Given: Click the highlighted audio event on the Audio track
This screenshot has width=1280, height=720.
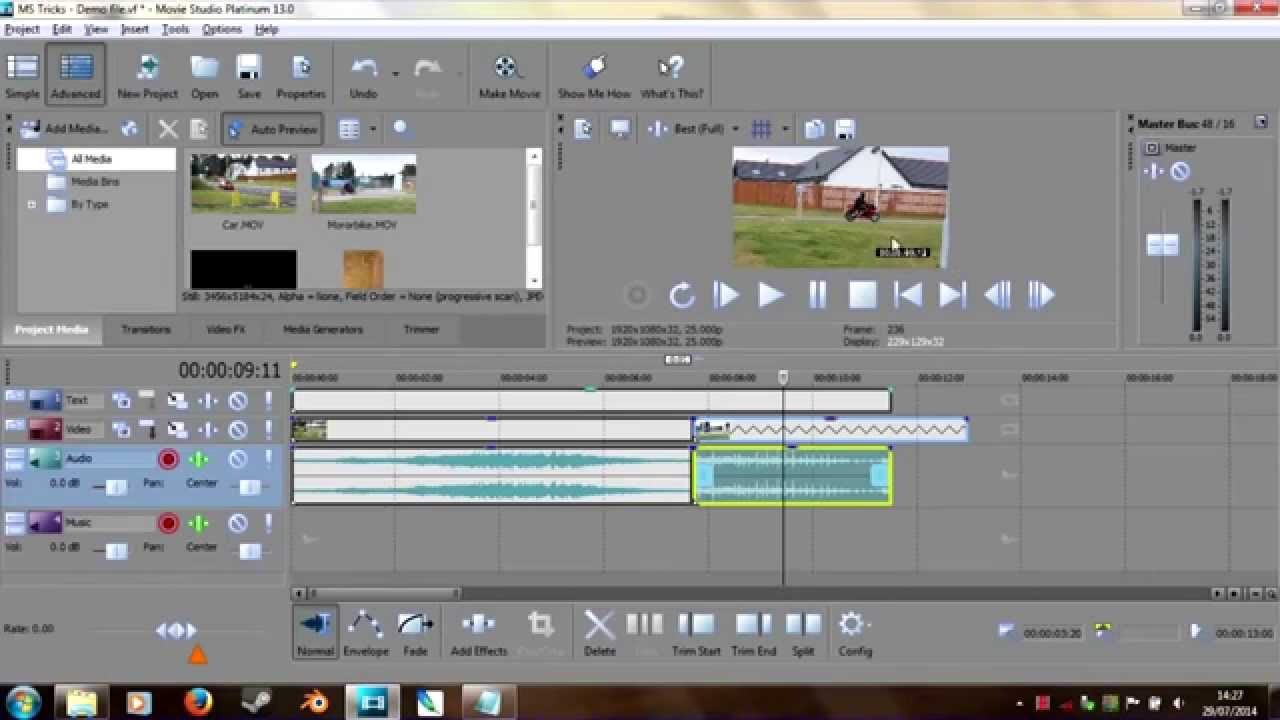Looking at the screenshot, I should pyautogui.click(x=792, y=476).
